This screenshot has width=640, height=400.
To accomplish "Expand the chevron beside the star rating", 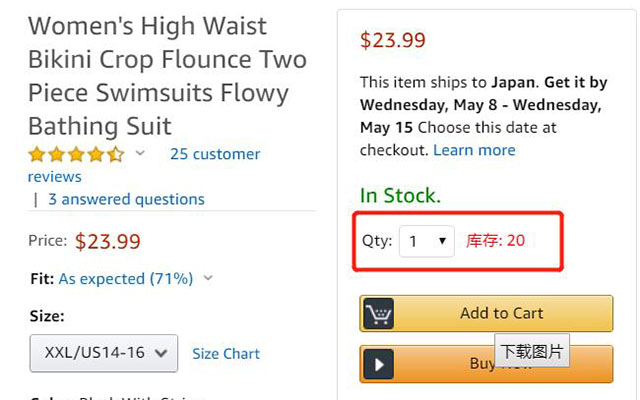I will click(x=141, y=153).
